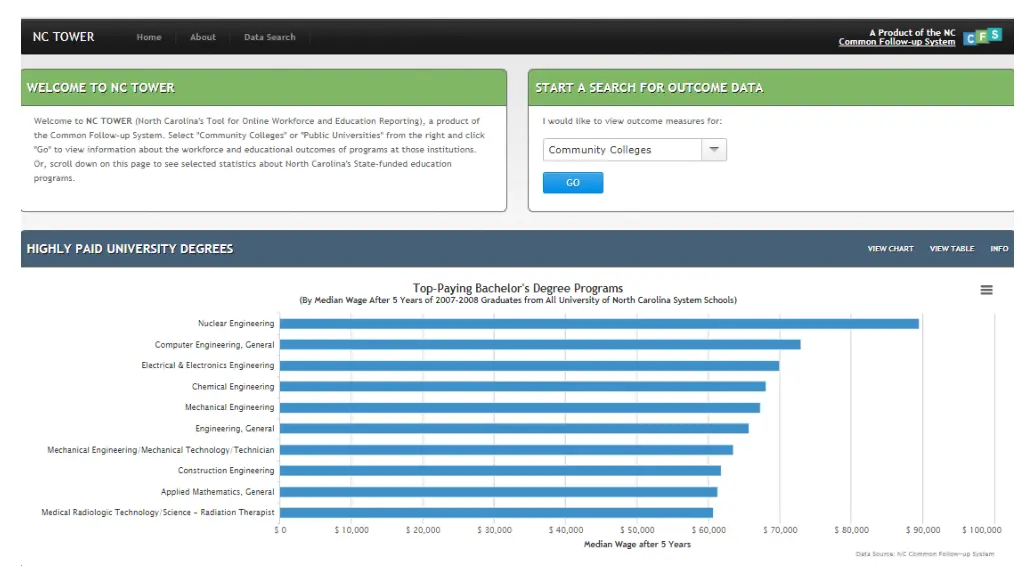
Task: Click the 'Data Source: NC Common Follow-up System' credit
Action: point(925,554)
